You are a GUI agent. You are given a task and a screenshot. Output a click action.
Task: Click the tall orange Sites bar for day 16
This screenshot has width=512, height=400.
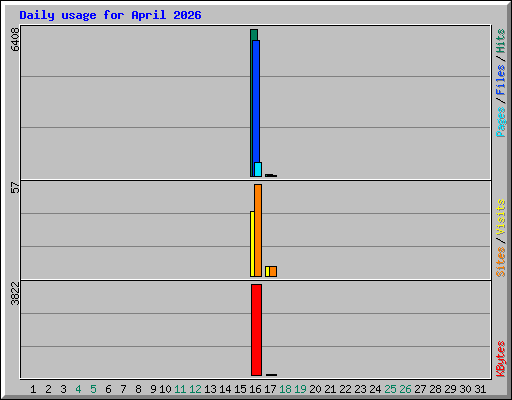coord(258,230)
